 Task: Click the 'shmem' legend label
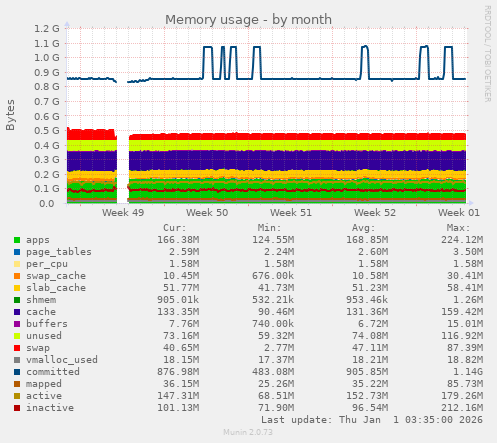41,300
